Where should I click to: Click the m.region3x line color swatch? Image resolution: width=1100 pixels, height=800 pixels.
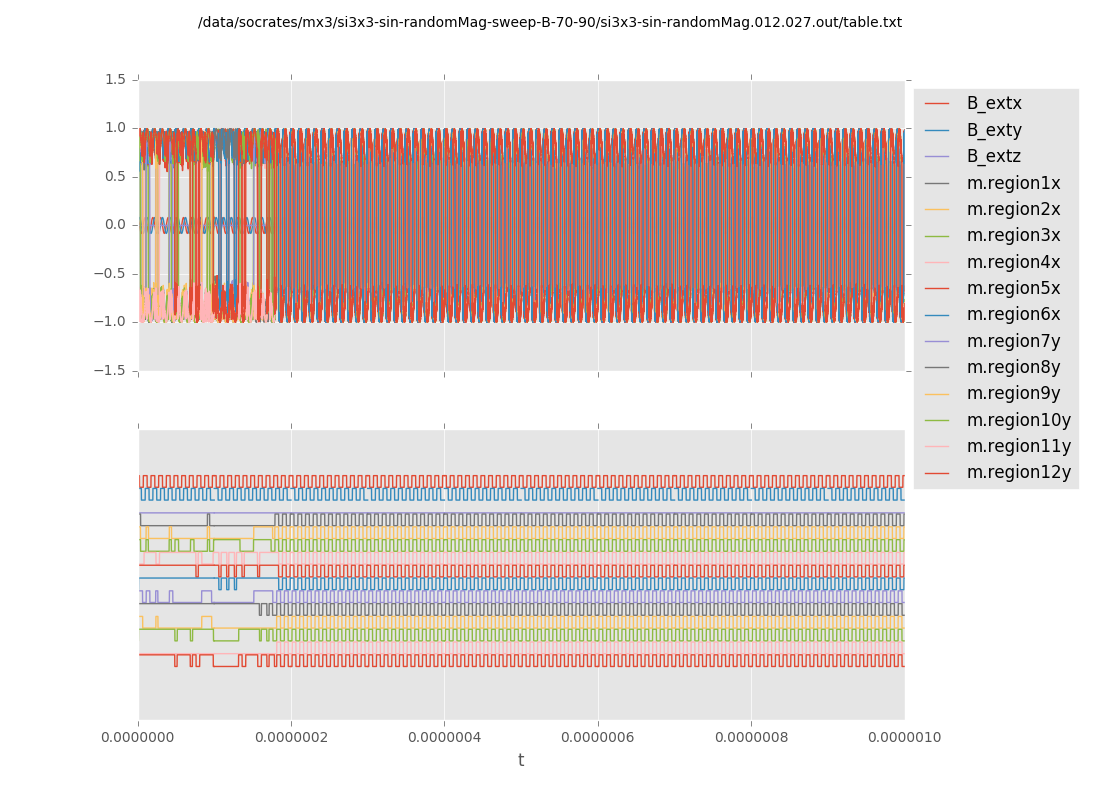pyautogui.click(x=937, y=236)
